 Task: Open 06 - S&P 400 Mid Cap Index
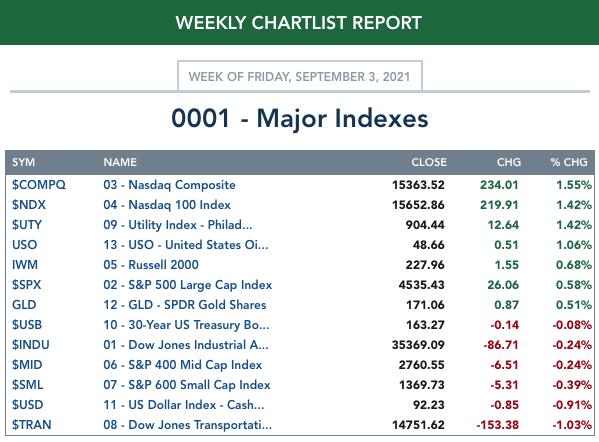click(183, 365)
